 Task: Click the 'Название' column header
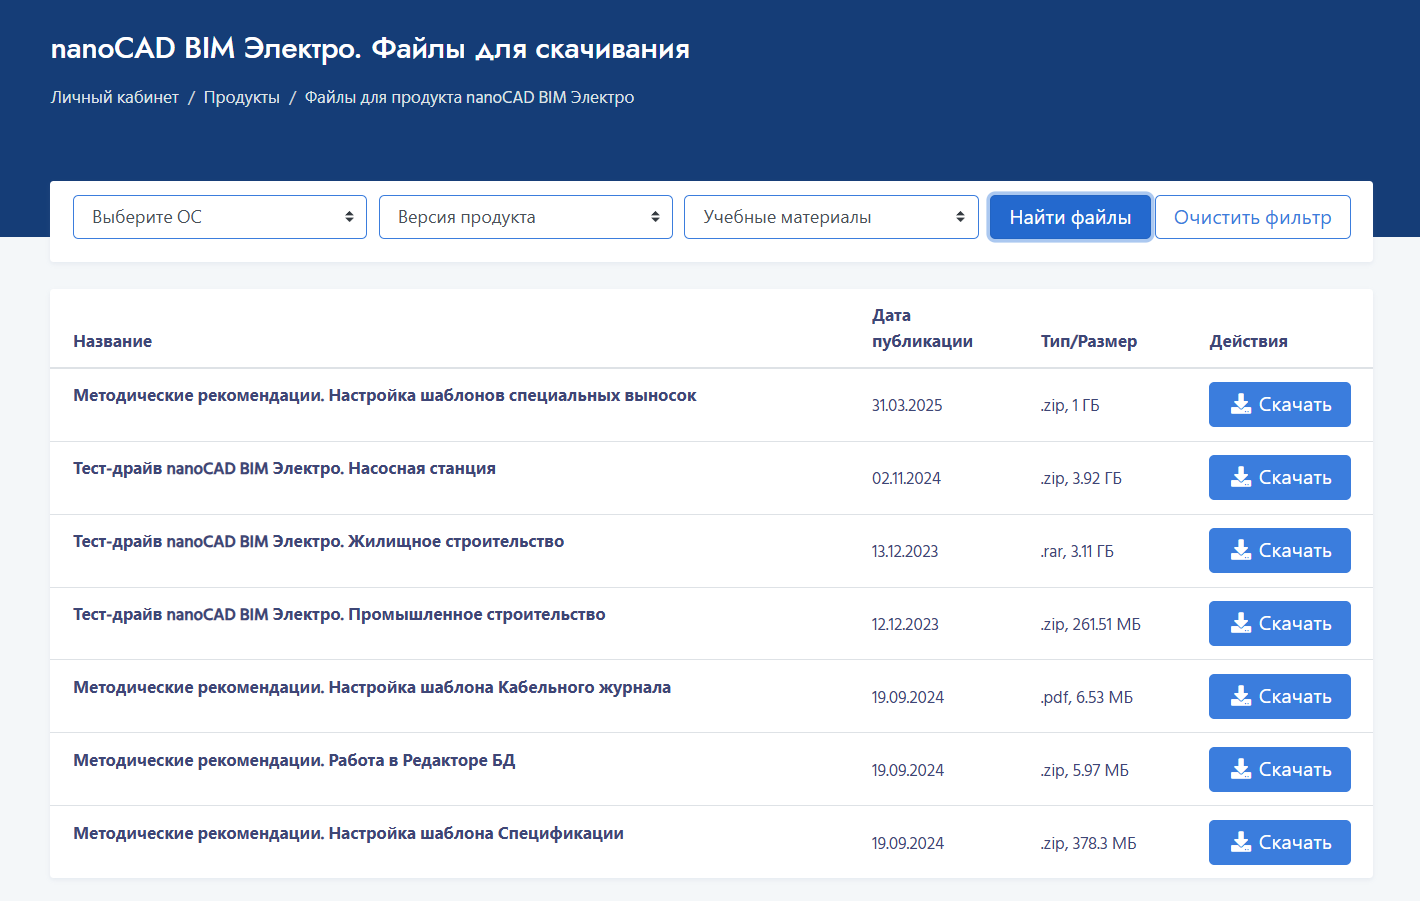point(113,341)
